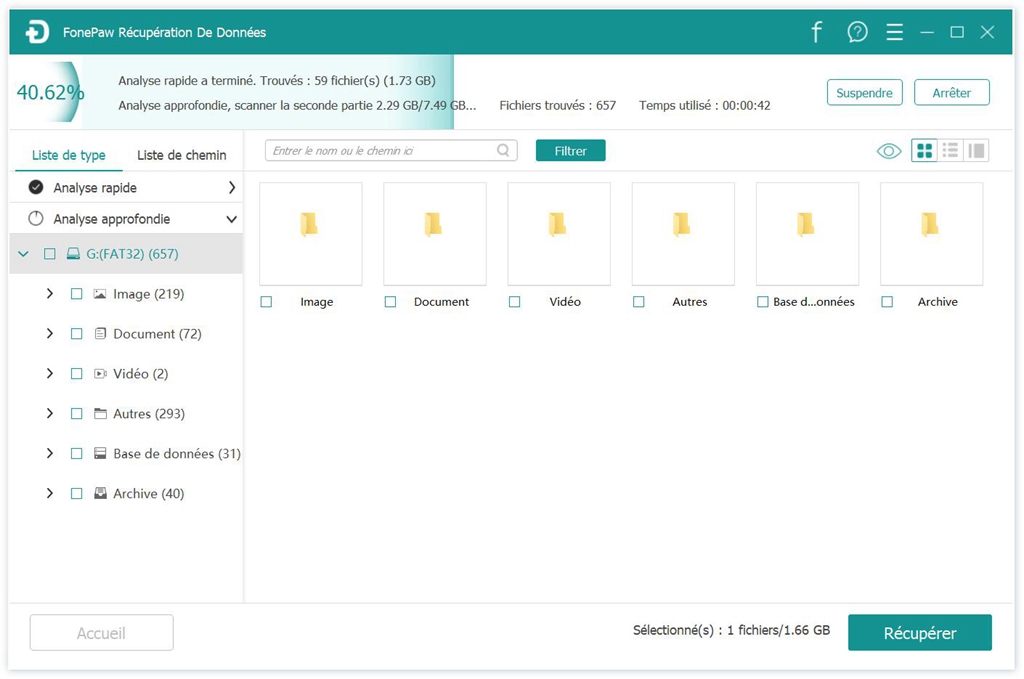Viewport: 1024px width, 679px height.
Task: Switch to detail column view icon
Action: (x=976, y=151)
